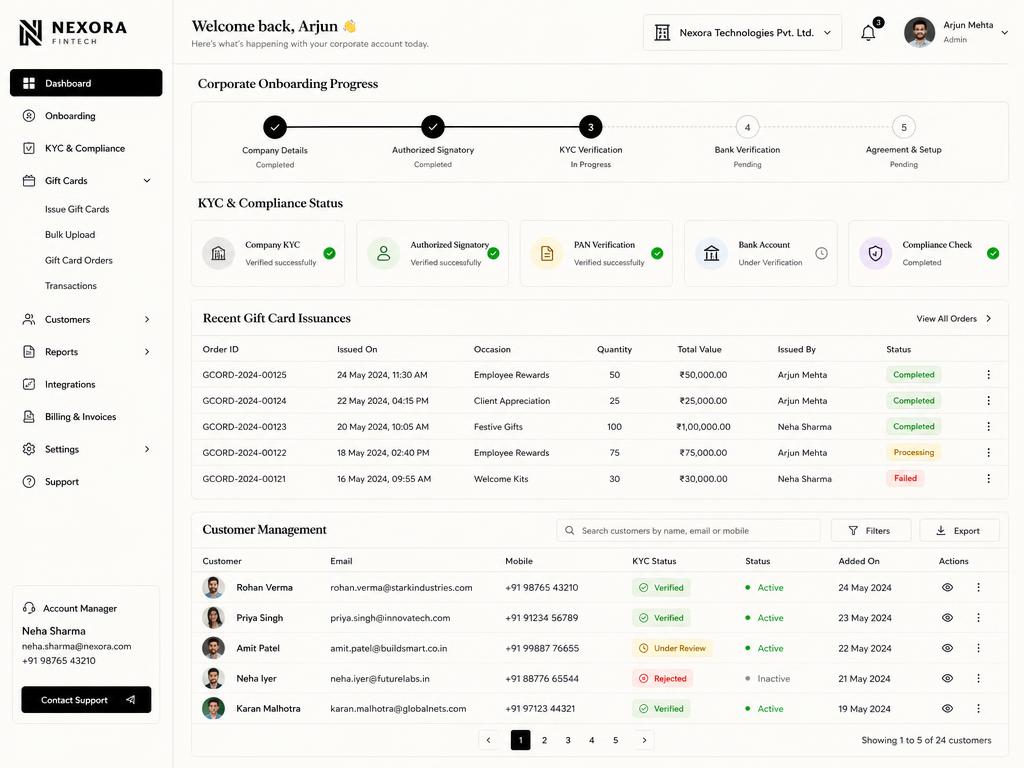Viewport: 1024px width, 768px height.
Task: Click the Bank Account pending clock icon
Action: point(822,253)
